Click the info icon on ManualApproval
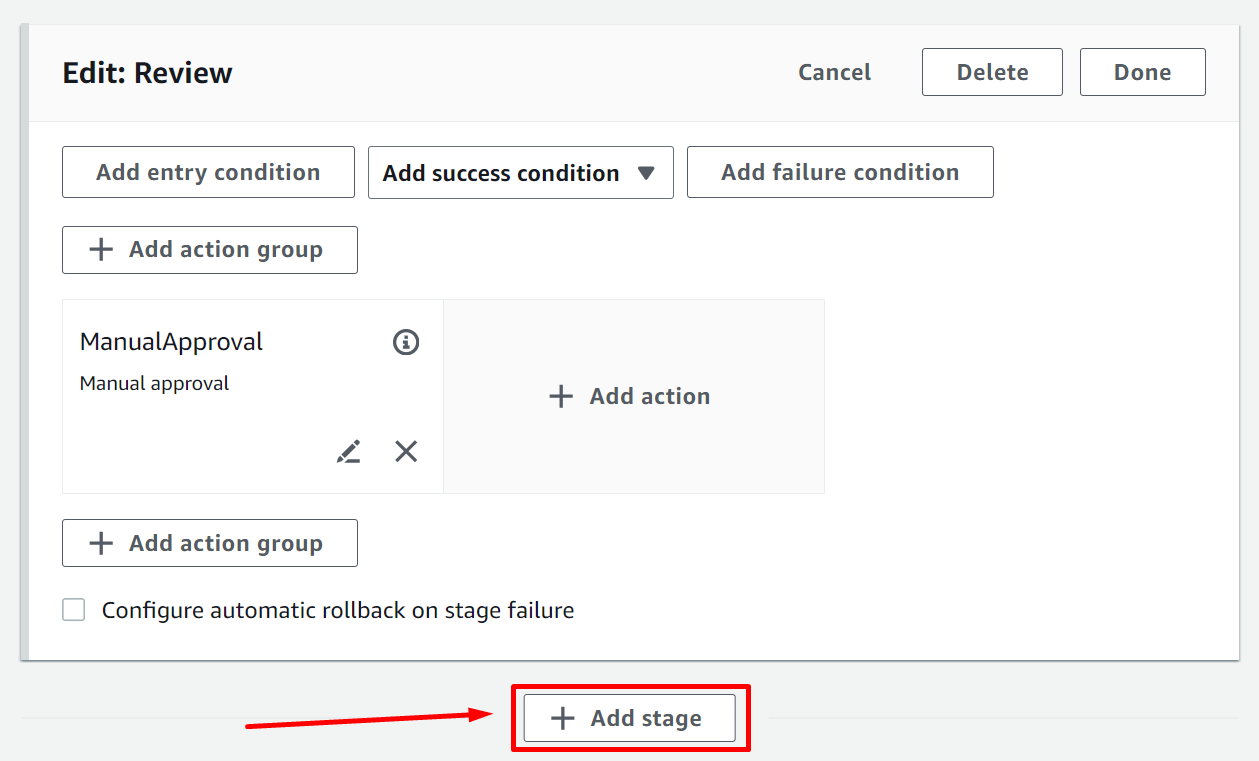The height and width of the screenshot is (761, 1259). pos(406,342)
